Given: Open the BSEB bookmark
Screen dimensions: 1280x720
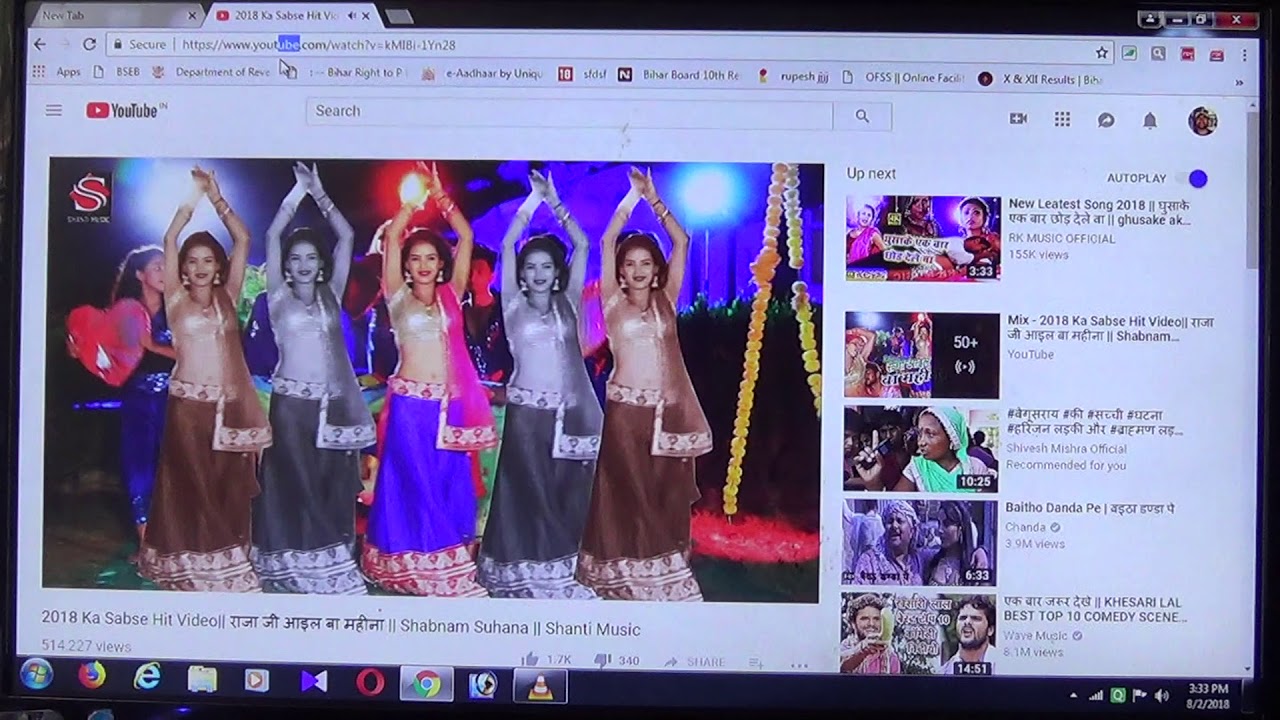Looking at the screenshot, I should 116,72.
